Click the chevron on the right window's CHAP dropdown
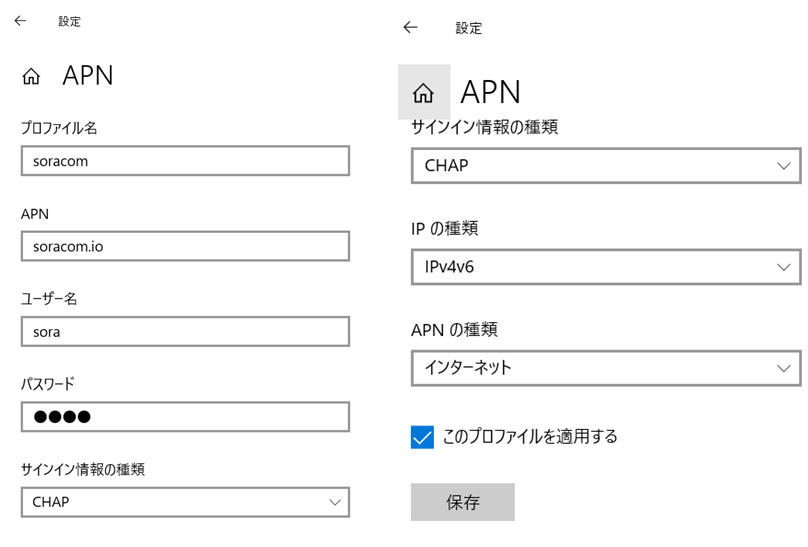 click(783, 166)
